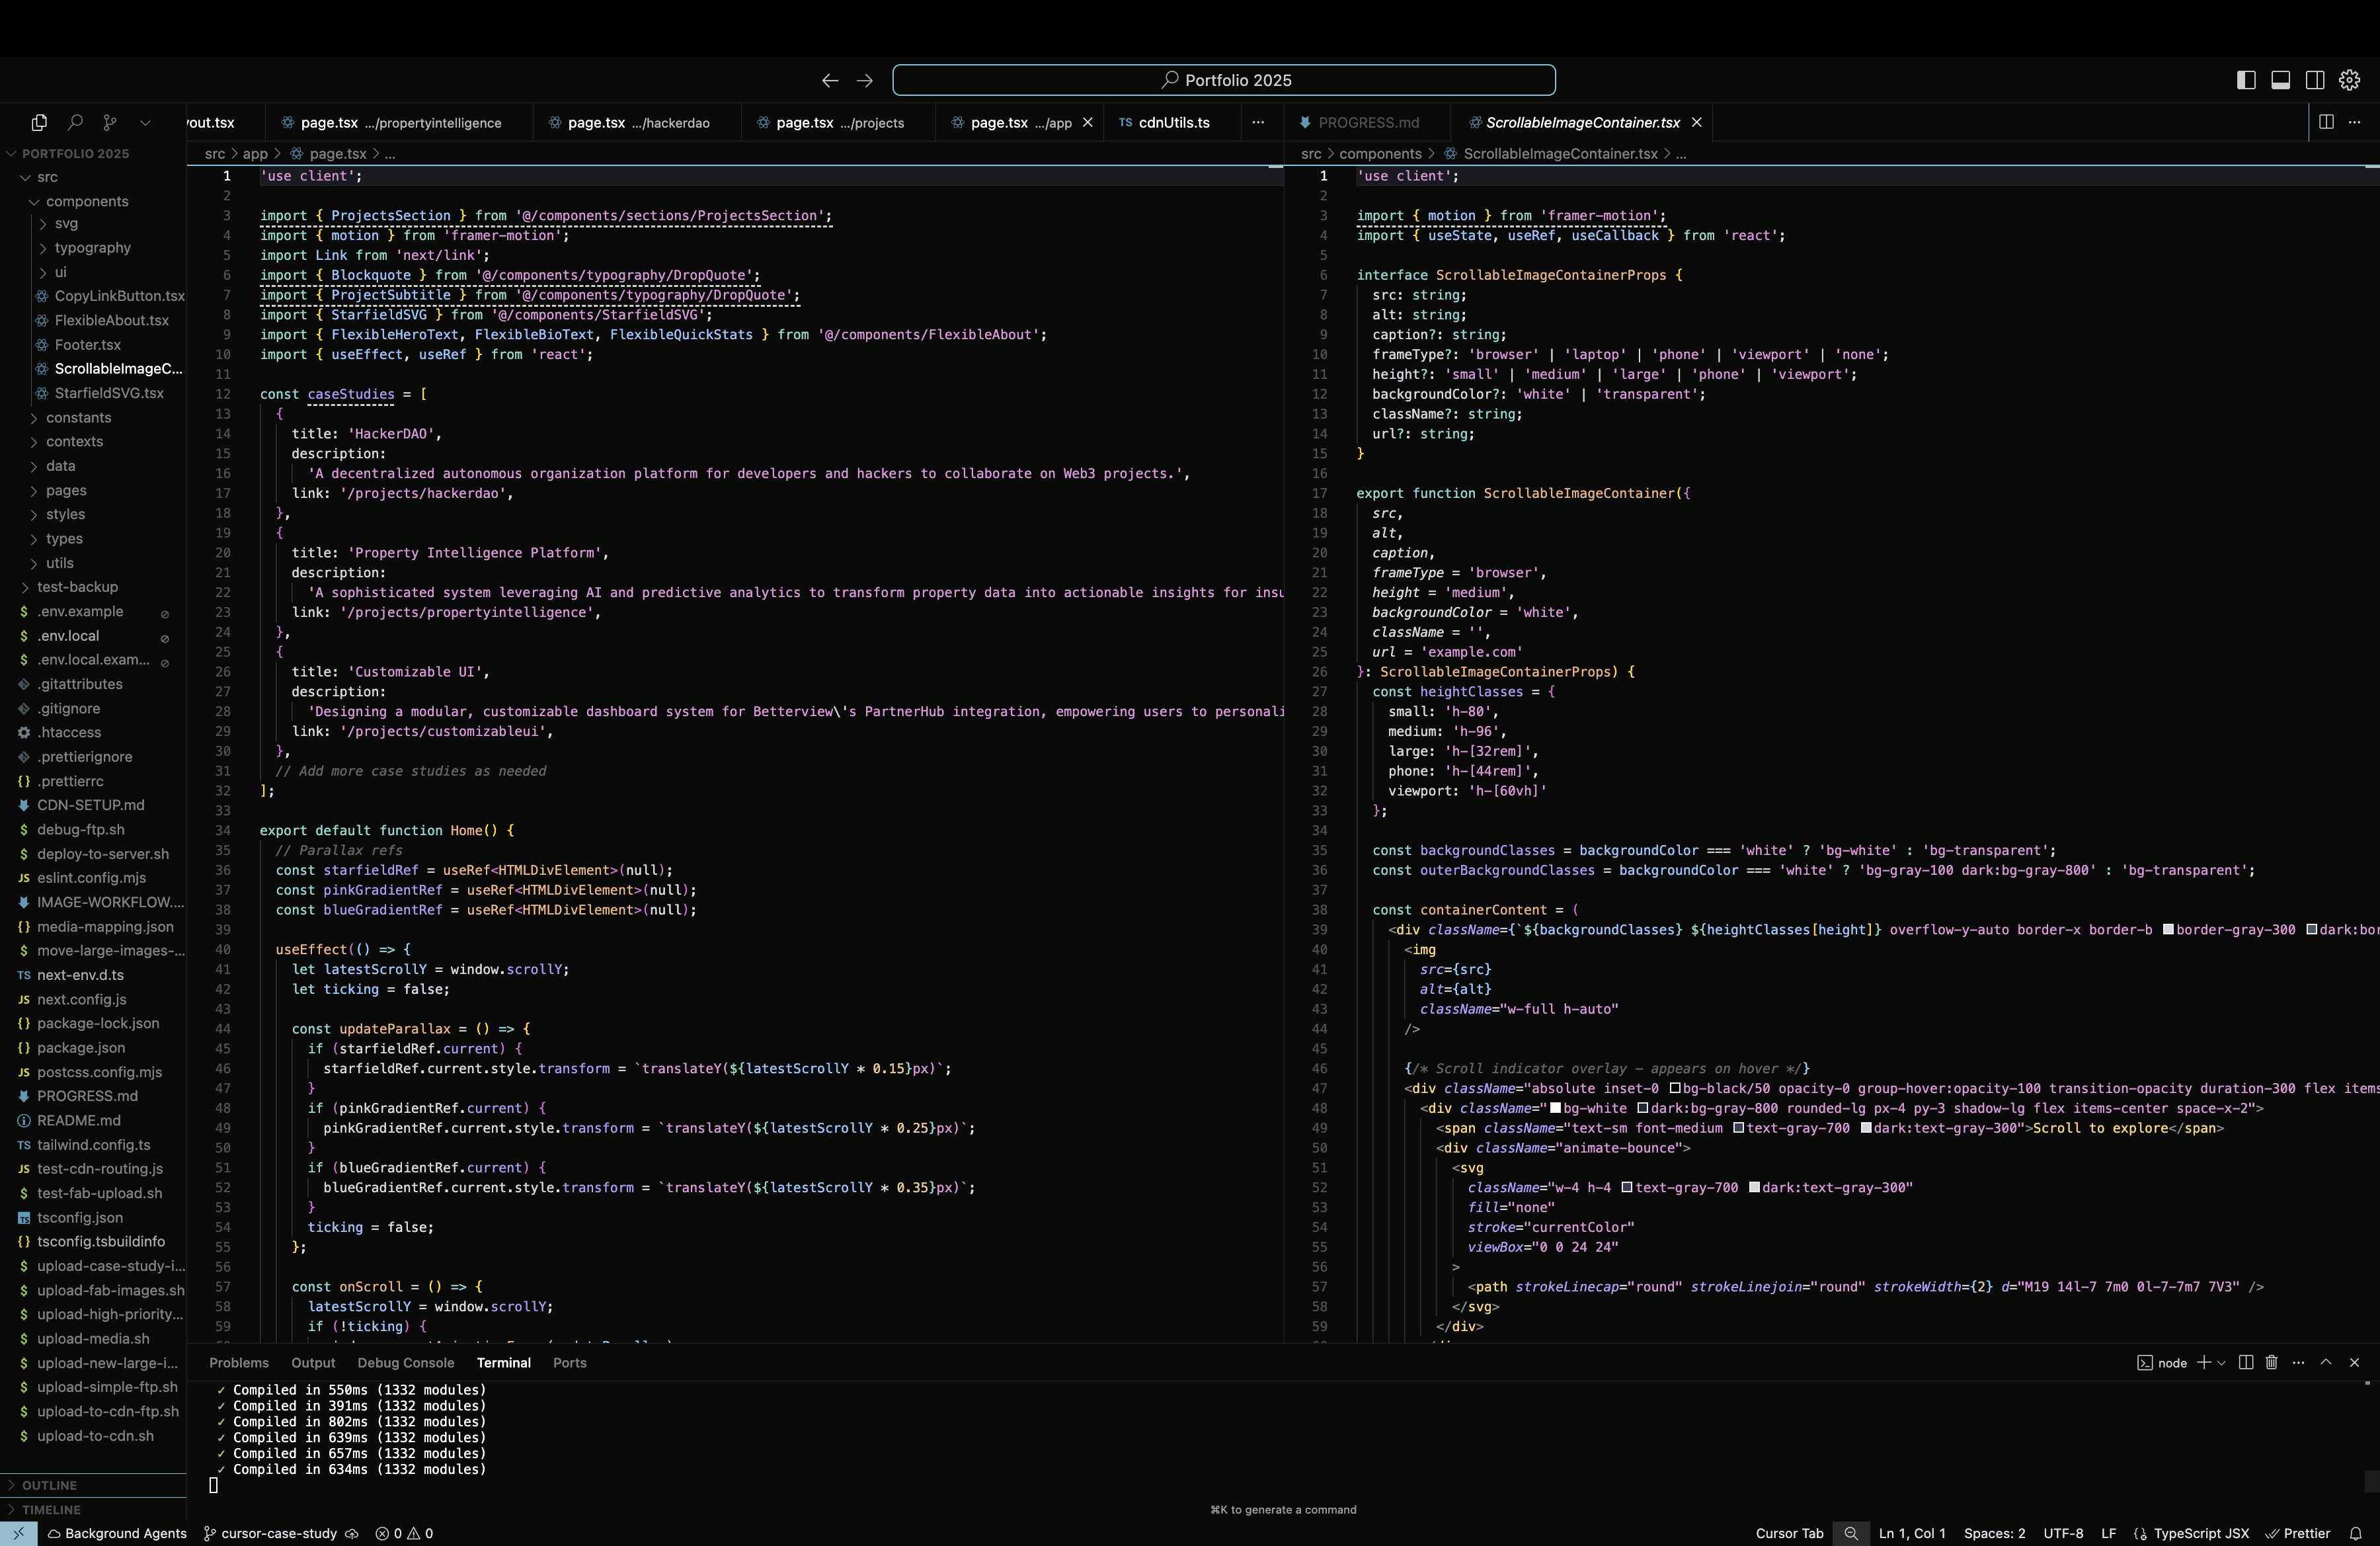Screen dimensions: 2380x1546
Task: Change indentation via Spaces: 2
Action: [1994, 1534]
